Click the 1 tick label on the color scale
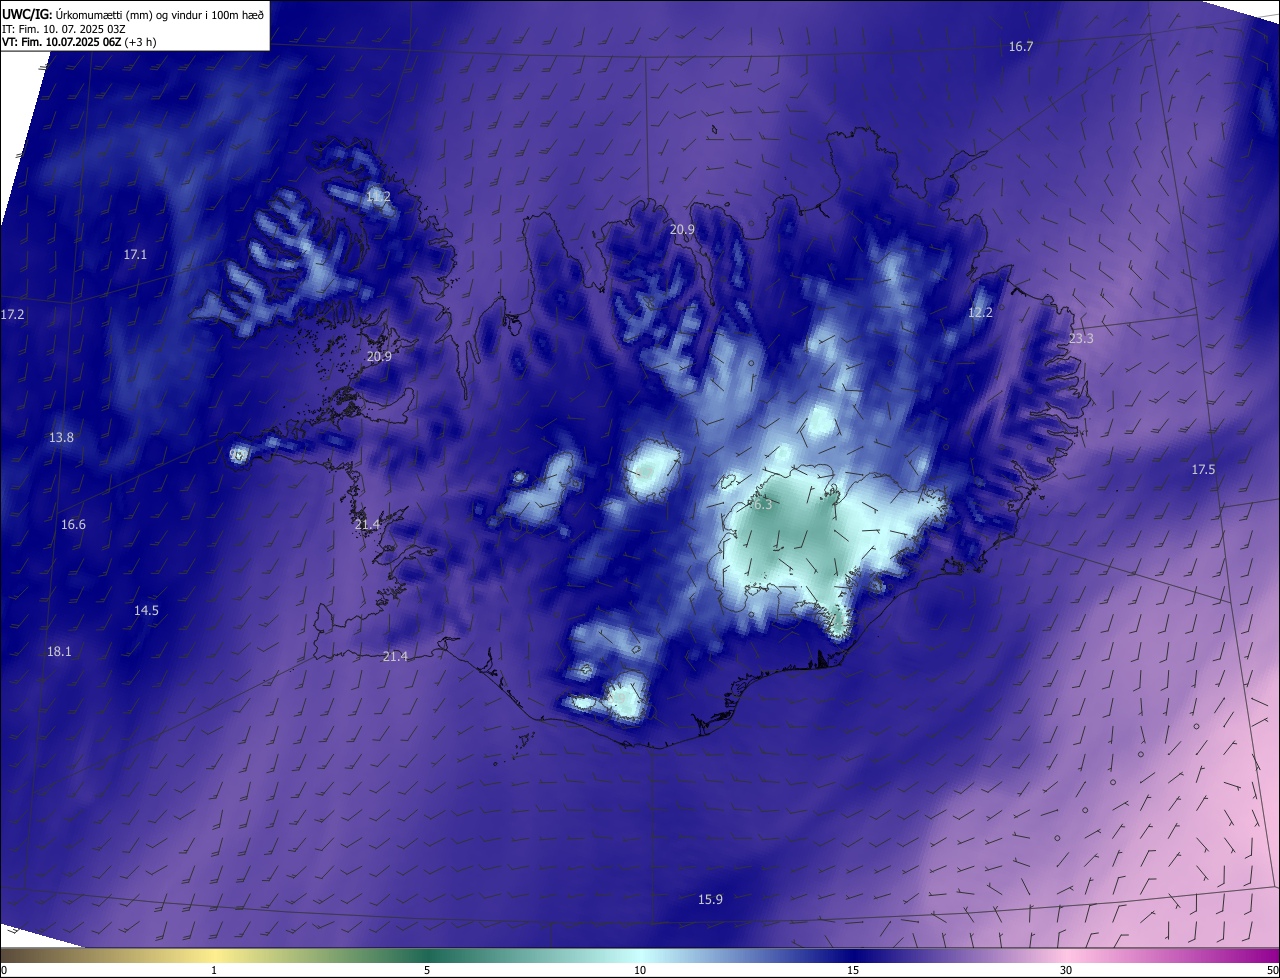1280x978 pixels. tap(214, 970)
